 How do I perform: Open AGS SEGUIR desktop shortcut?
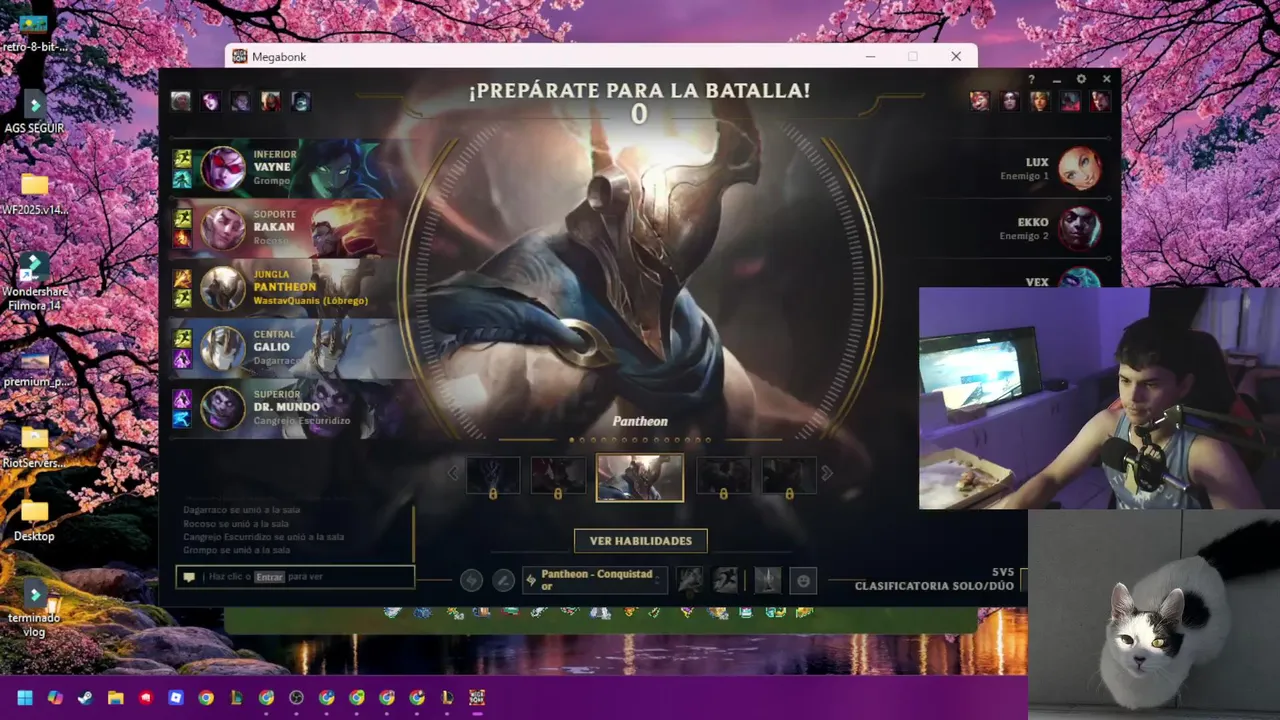coord(34,111)
